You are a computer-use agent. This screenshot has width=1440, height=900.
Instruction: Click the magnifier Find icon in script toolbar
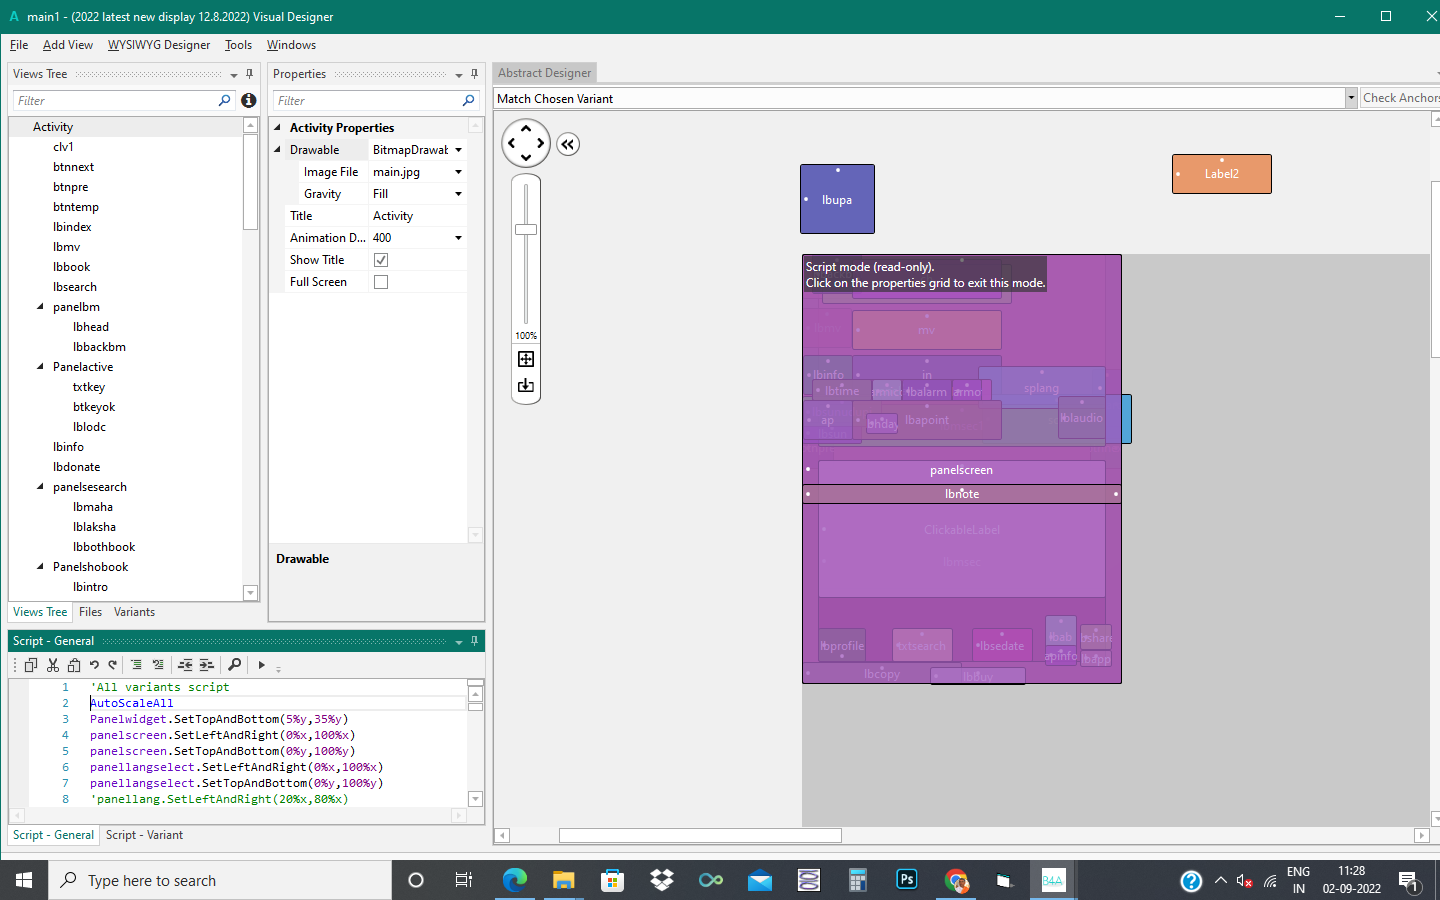(x=234, y=665)
